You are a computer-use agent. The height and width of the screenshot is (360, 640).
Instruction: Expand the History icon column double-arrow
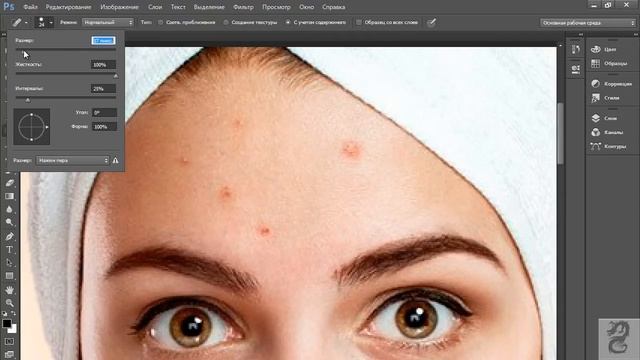pyautogui.click(x=581, y=35)
